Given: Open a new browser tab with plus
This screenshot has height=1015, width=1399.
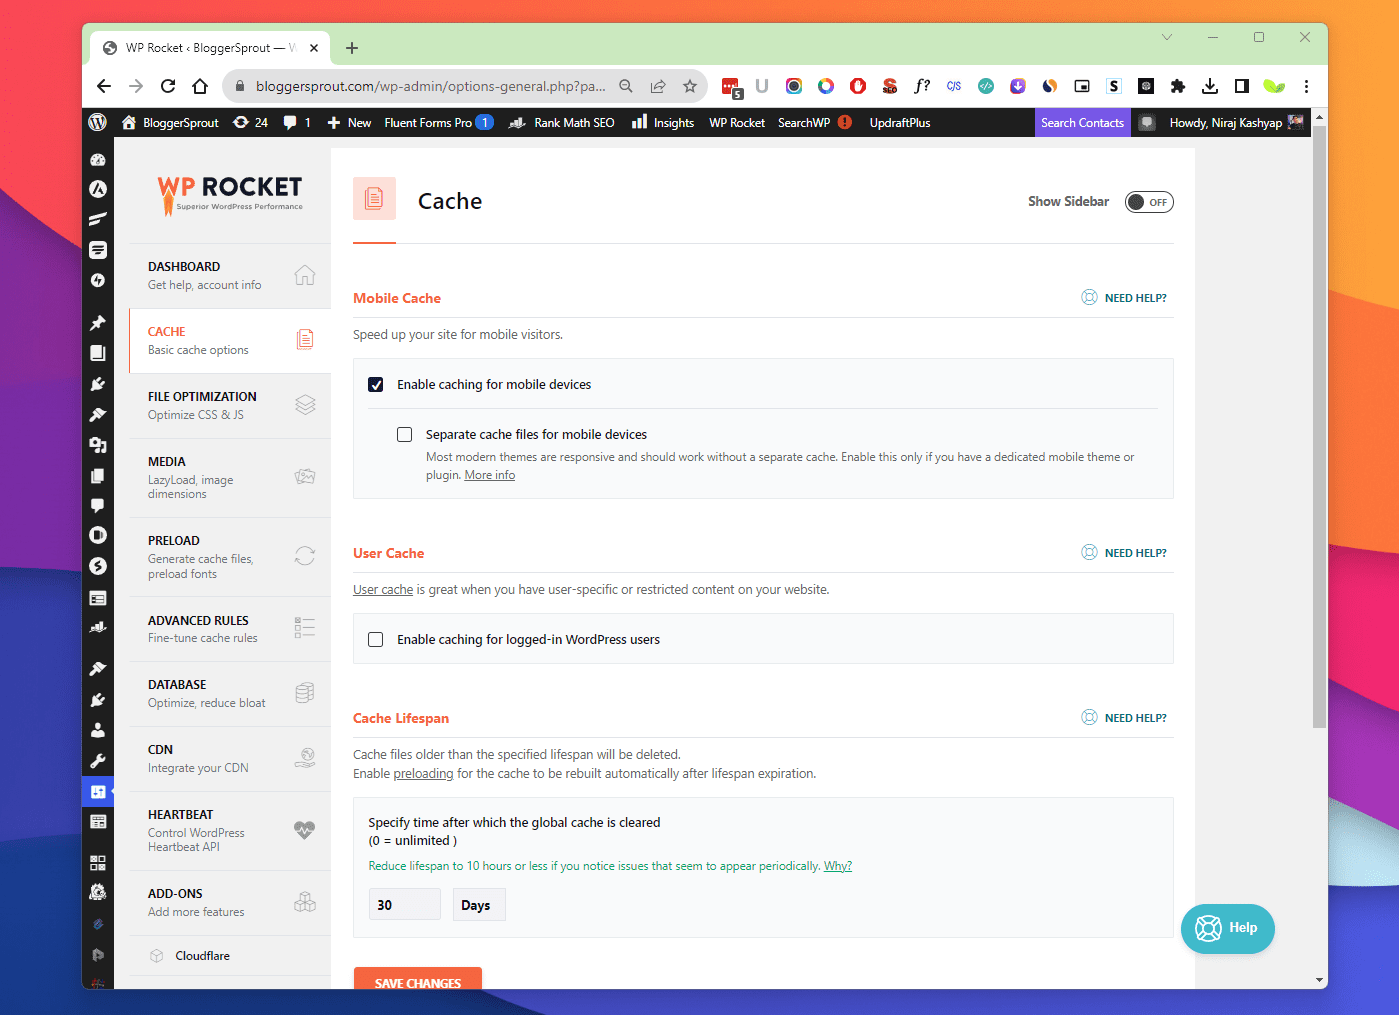Looking at the screenshot, I should click(352, 48).
